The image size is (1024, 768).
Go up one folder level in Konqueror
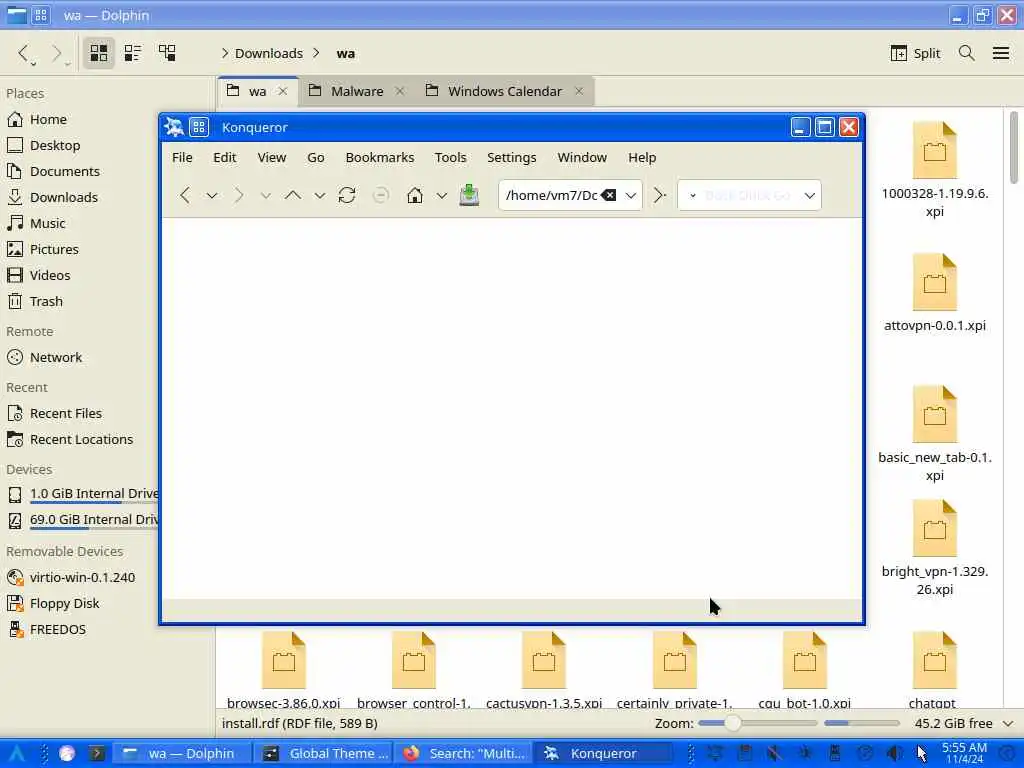[x=293, y=195]
